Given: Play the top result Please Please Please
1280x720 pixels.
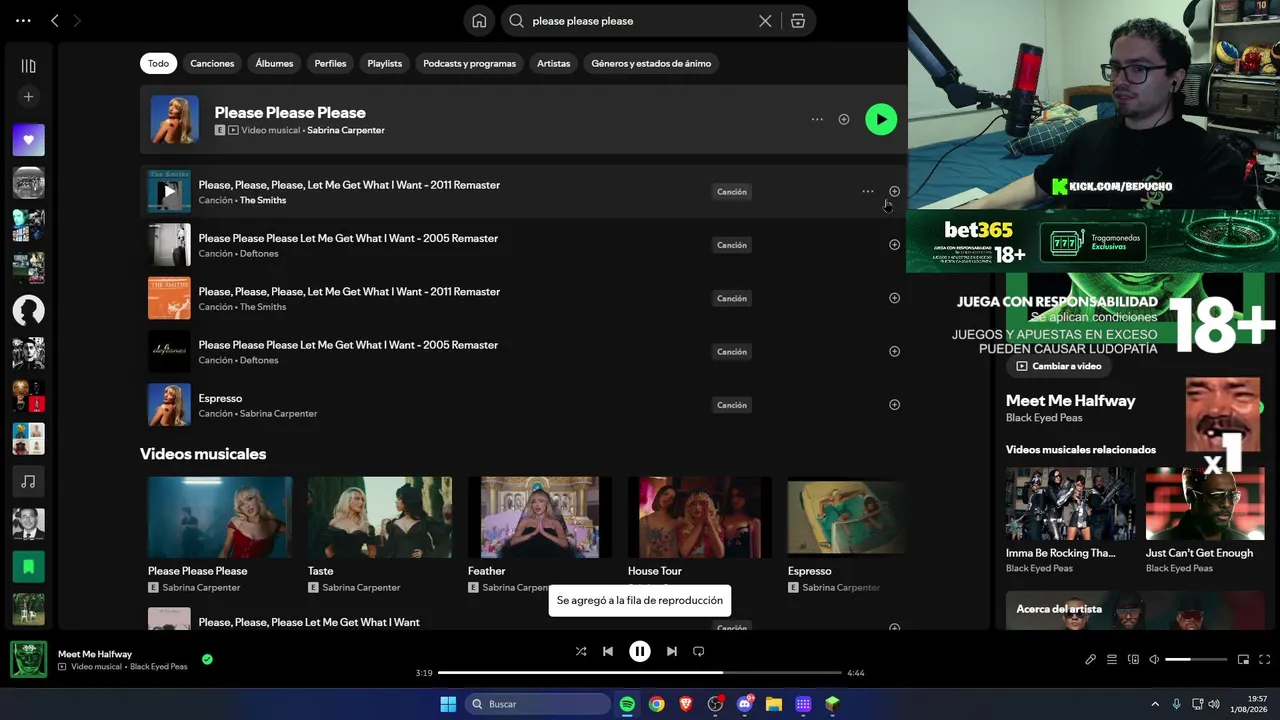Looking at the screenshot, I should pos(881,119).
